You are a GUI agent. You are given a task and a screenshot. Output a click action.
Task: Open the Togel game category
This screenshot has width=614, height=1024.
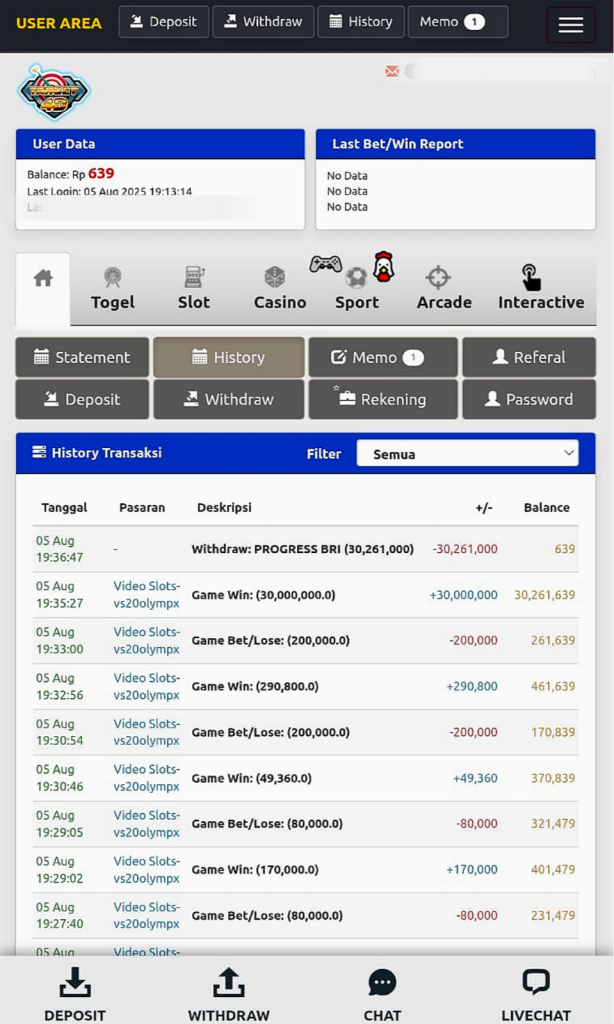click(x=112, y=288)
